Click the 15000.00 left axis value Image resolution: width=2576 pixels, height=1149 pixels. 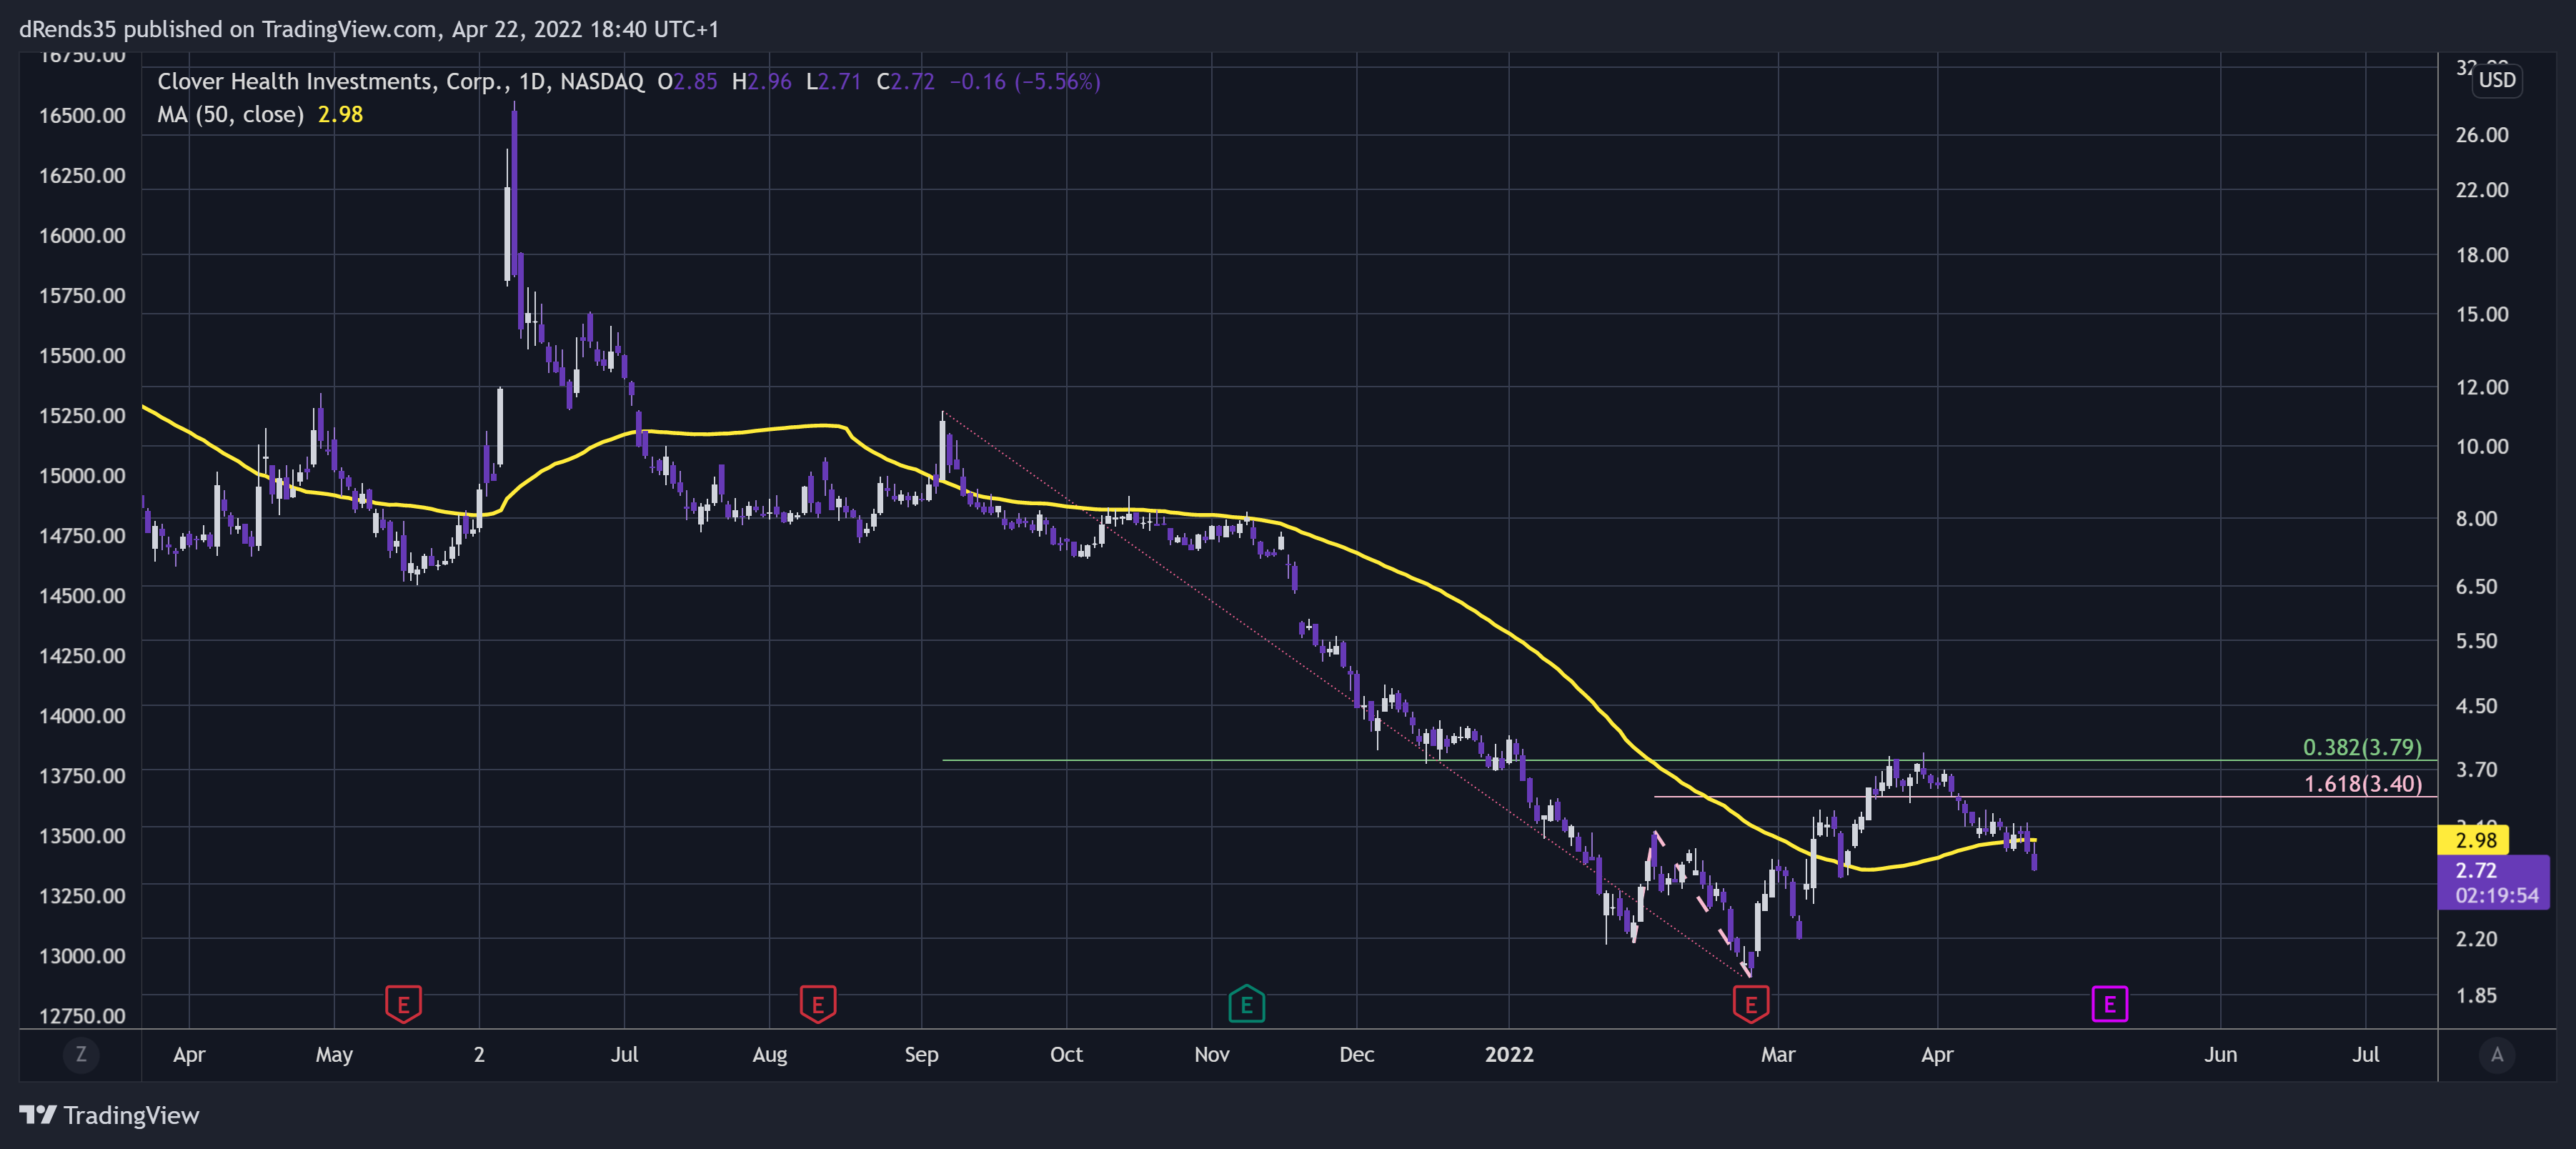82,475
